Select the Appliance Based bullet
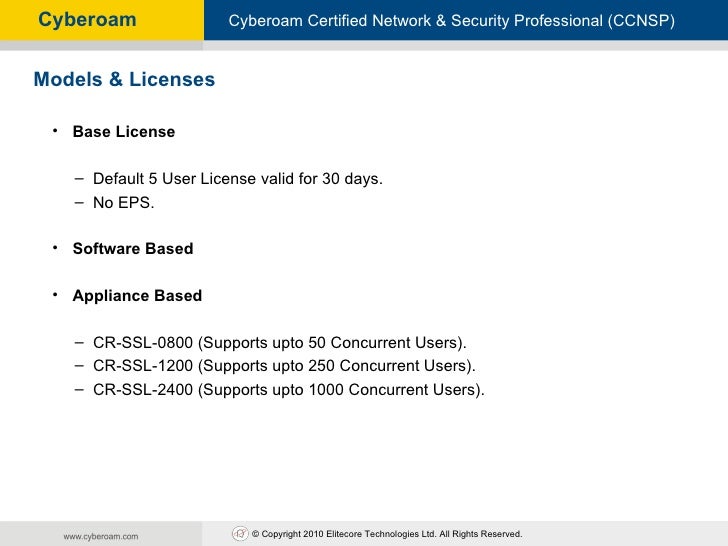The width and height of the screenshot is (728, 546). click(137, 296)
